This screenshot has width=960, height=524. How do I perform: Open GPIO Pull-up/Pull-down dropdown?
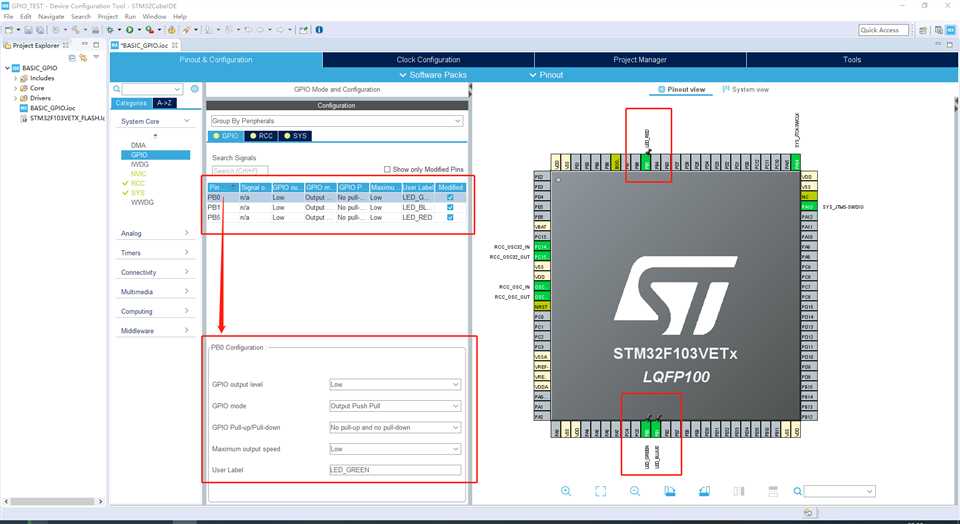[x=395, y=427]
